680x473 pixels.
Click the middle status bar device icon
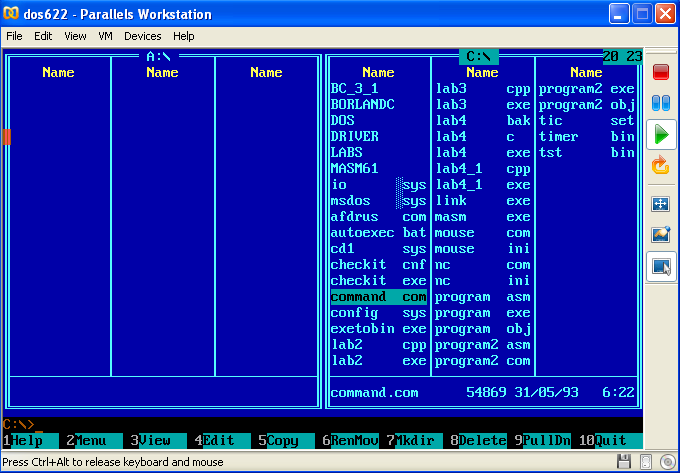click(x=646, y=462)
